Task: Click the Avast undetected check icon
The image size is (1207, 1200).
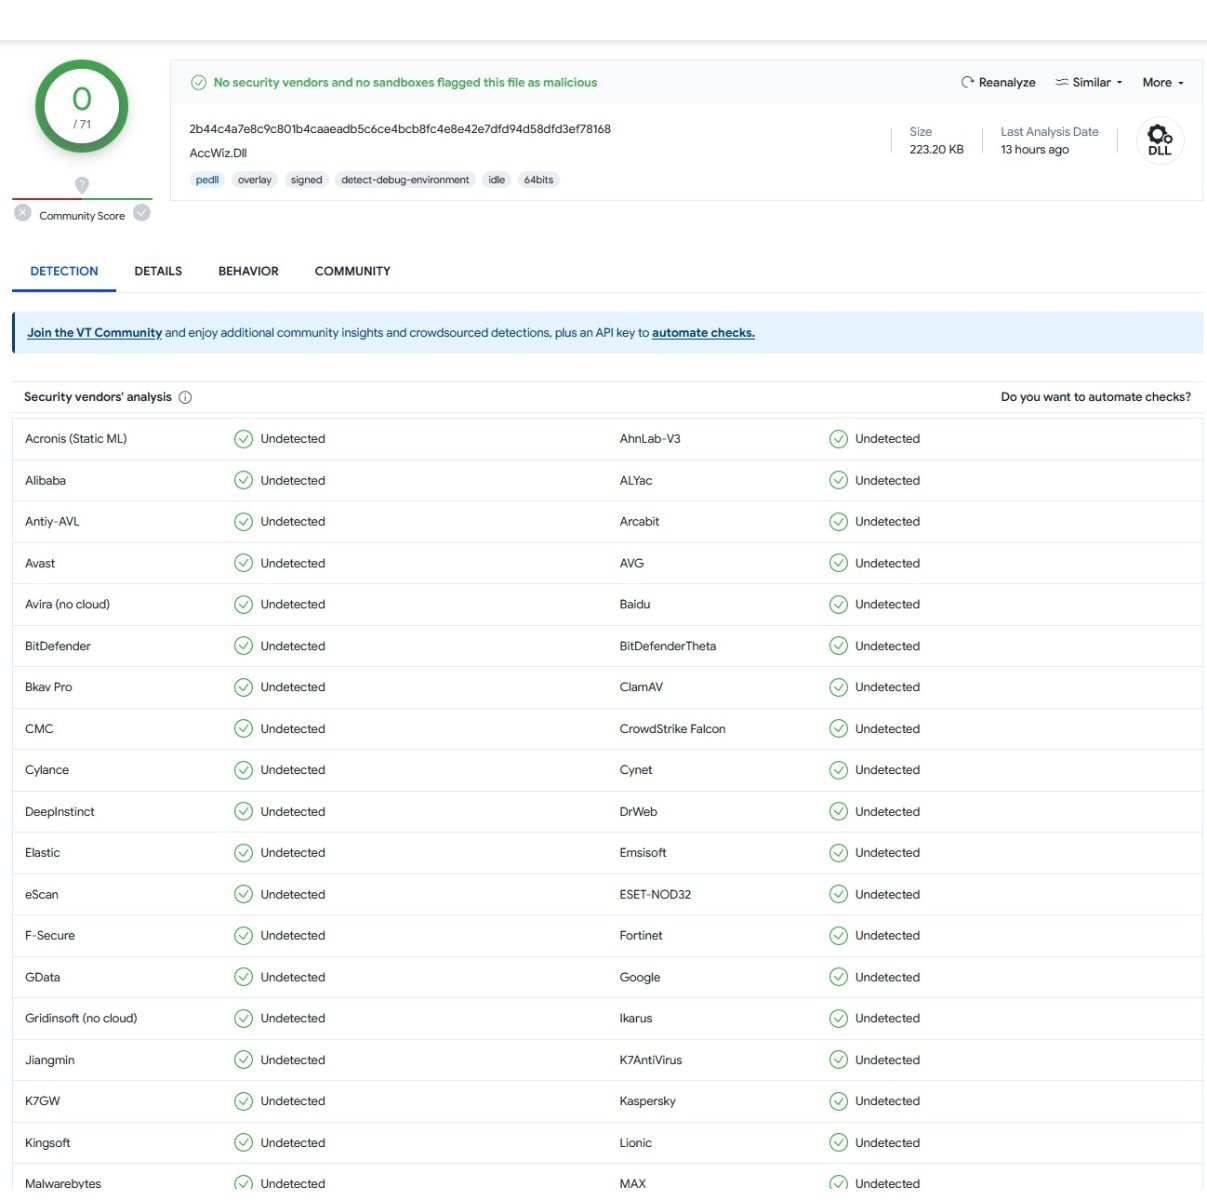Action: click(243, 563)
